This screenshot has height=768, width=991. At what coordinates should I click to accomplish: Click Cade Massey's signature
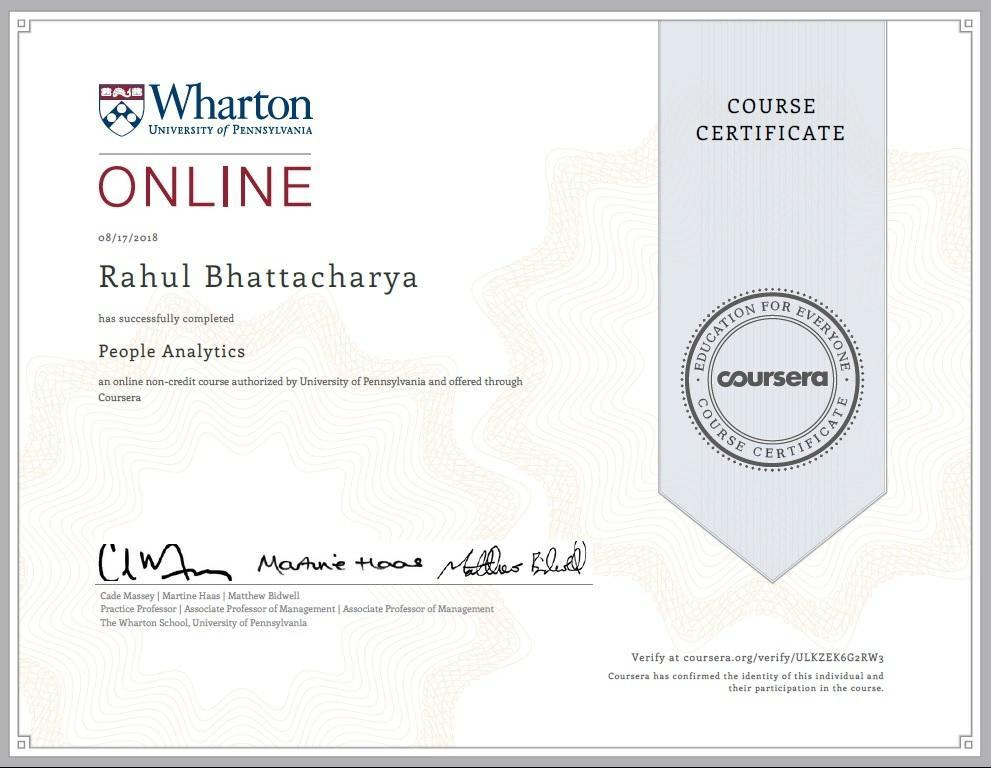point(165,562)
